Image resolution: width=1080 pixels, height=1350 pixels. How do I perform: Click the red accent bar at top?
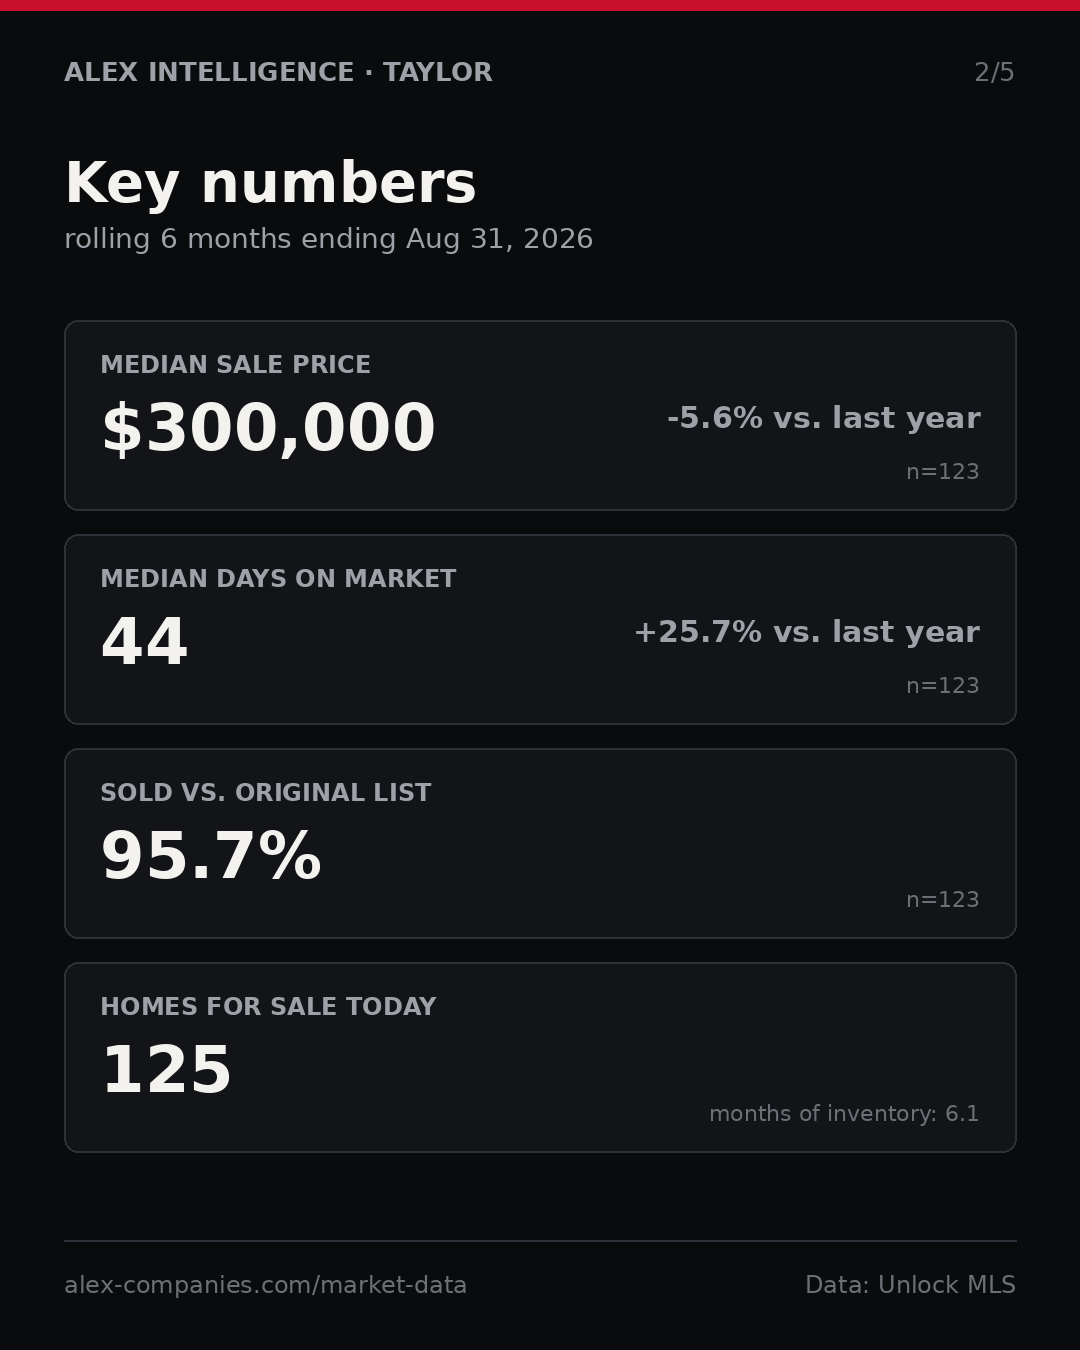click(540, 5)
